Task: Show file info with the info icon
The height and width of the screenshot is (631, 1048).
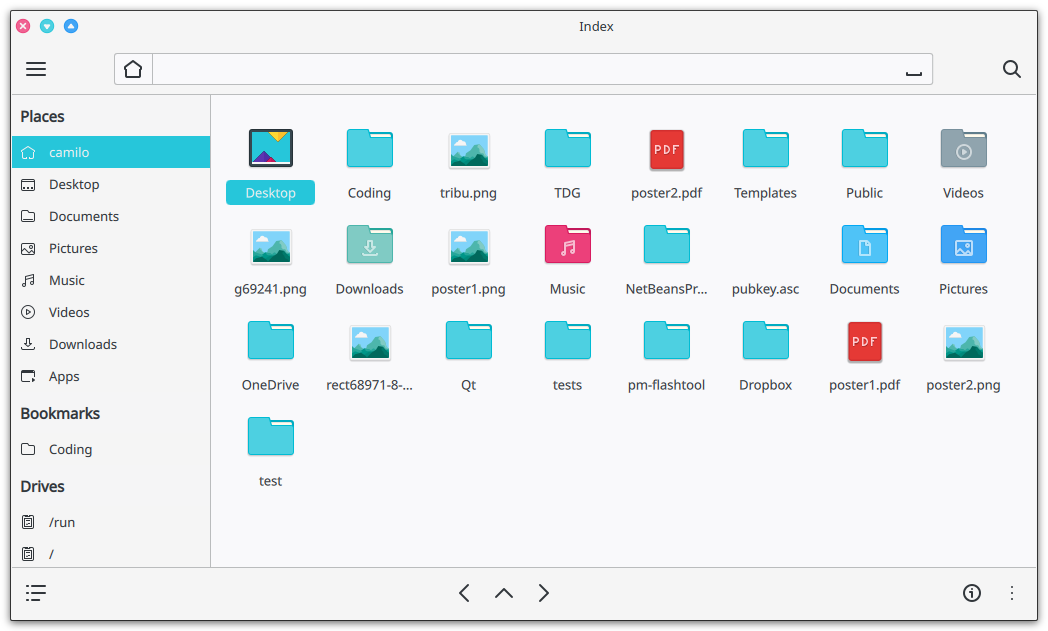Action: (x=971, y=593)
